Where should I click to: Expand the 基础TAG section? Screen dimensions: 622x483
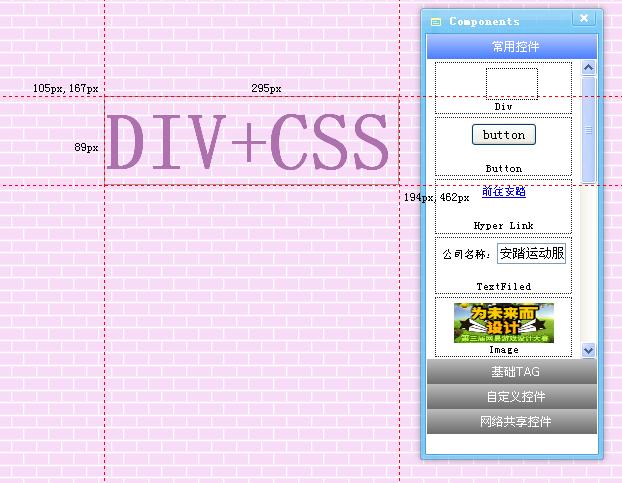512,371
